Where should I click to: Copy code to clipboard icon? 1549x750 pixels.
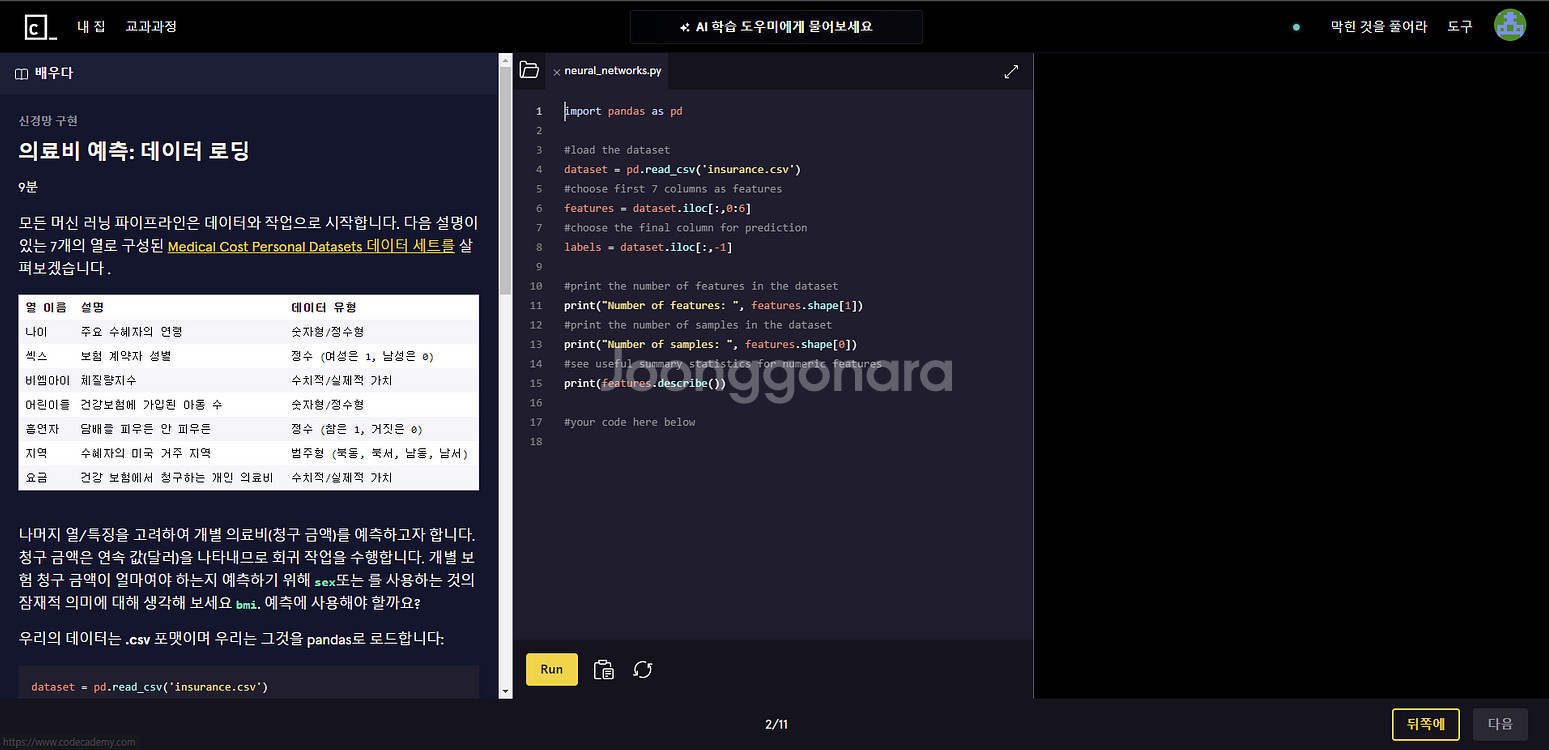click(603, 670)
